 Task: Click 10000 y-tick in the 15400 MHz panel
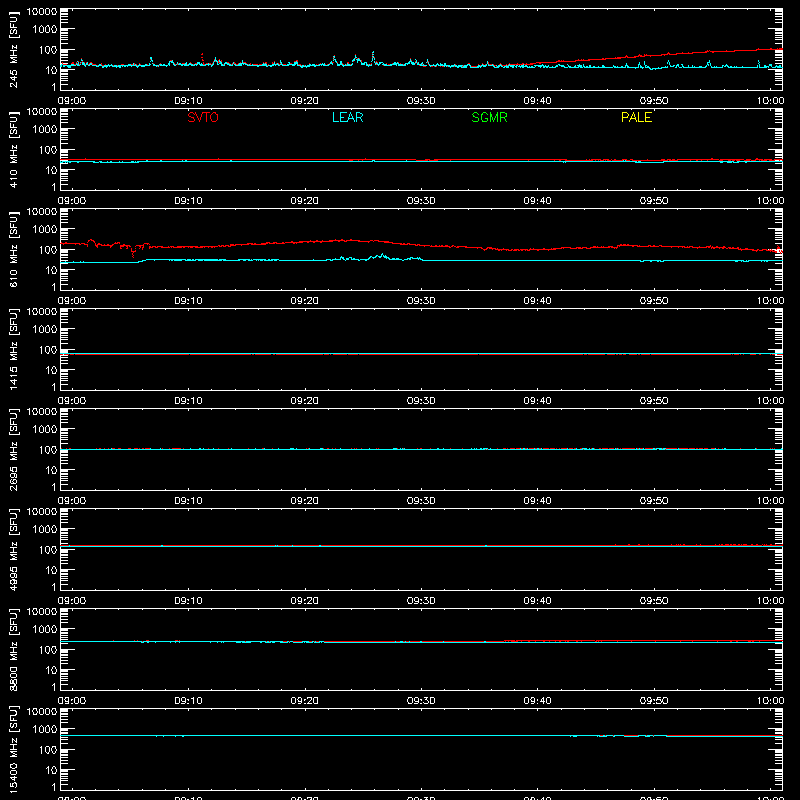pos(42,712)
